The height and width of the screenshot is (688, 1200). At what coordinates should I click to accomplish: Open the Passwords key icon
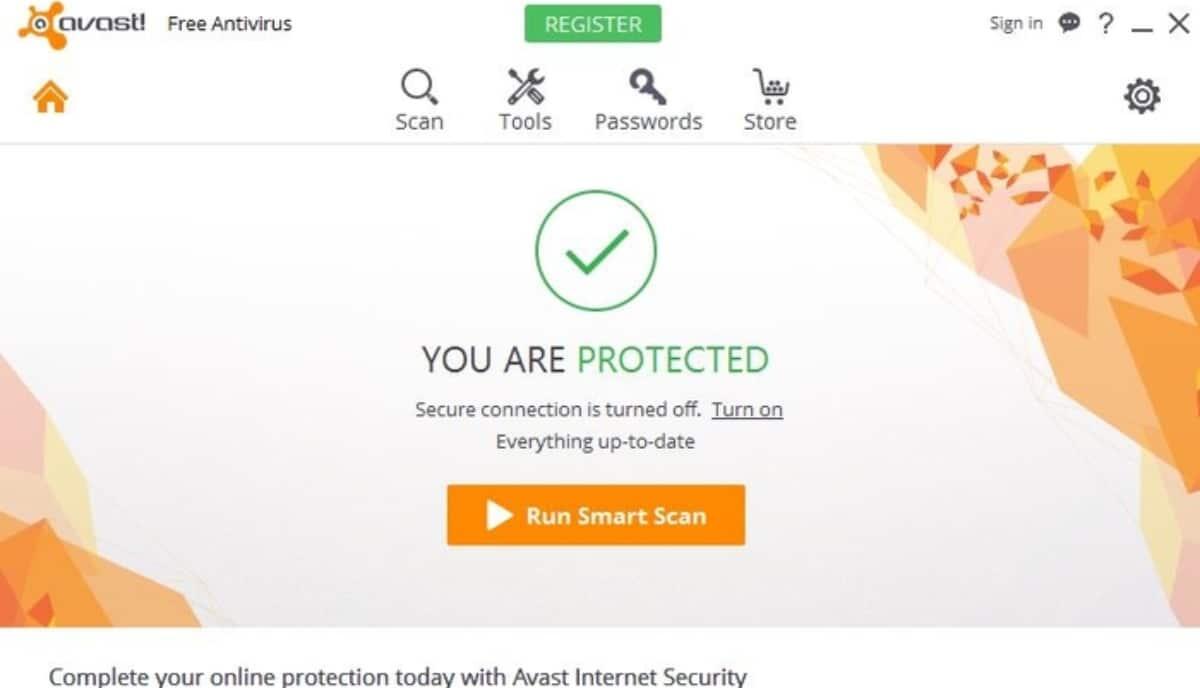pos(648,85)
